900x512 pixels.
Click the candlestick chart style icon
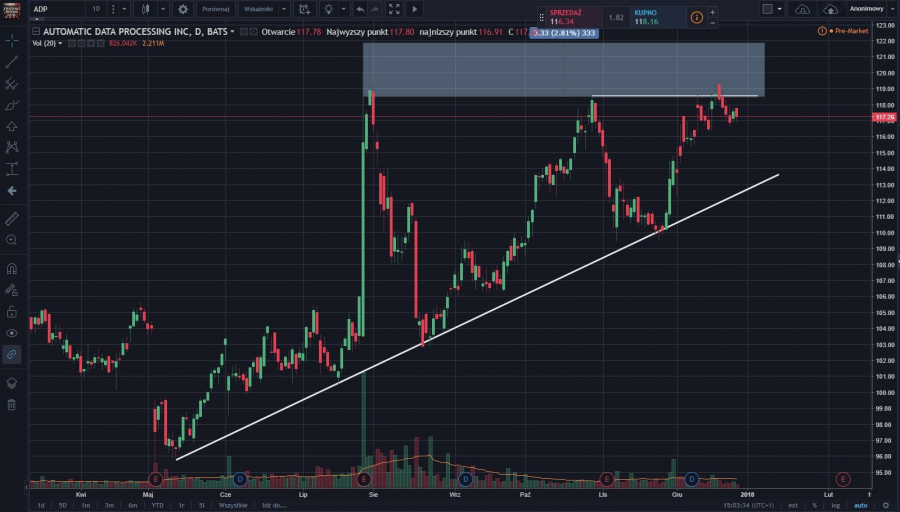point(146,9)
